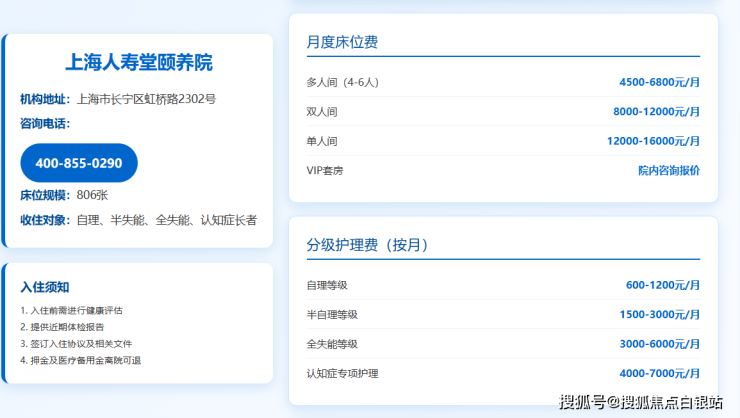Click the 分级护理费（按月）heading
Screen dimensions: 740x418
[367, 245]
